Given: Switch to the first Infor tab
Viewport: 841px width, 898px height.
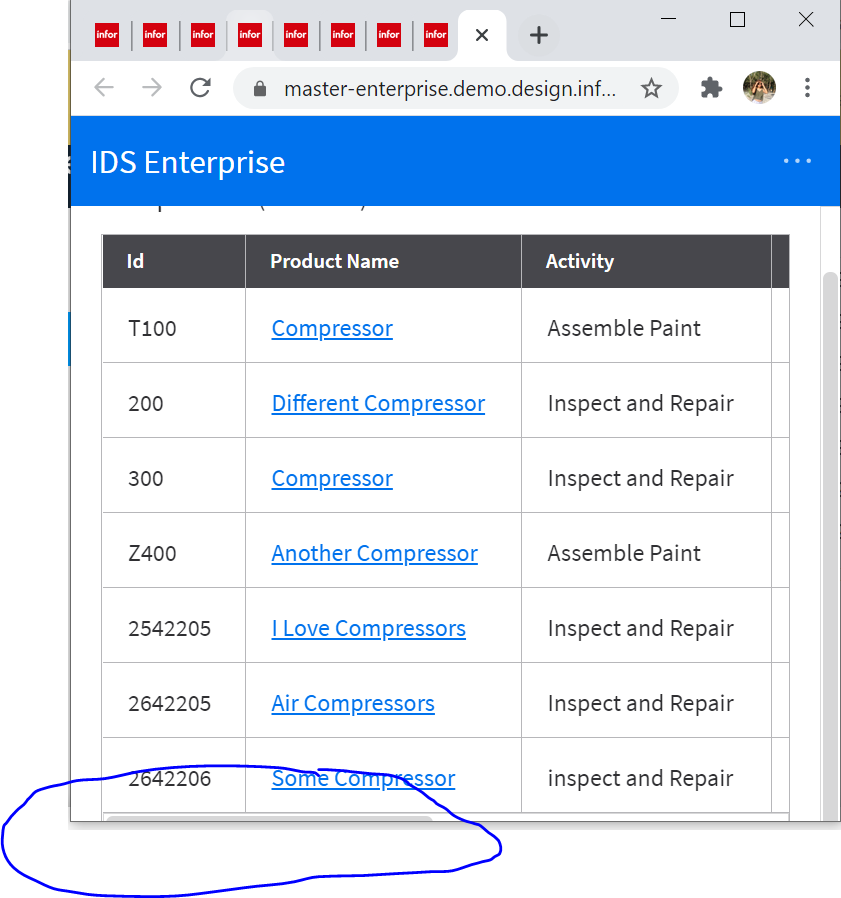Looking at the screenshot, I should 107,35.
